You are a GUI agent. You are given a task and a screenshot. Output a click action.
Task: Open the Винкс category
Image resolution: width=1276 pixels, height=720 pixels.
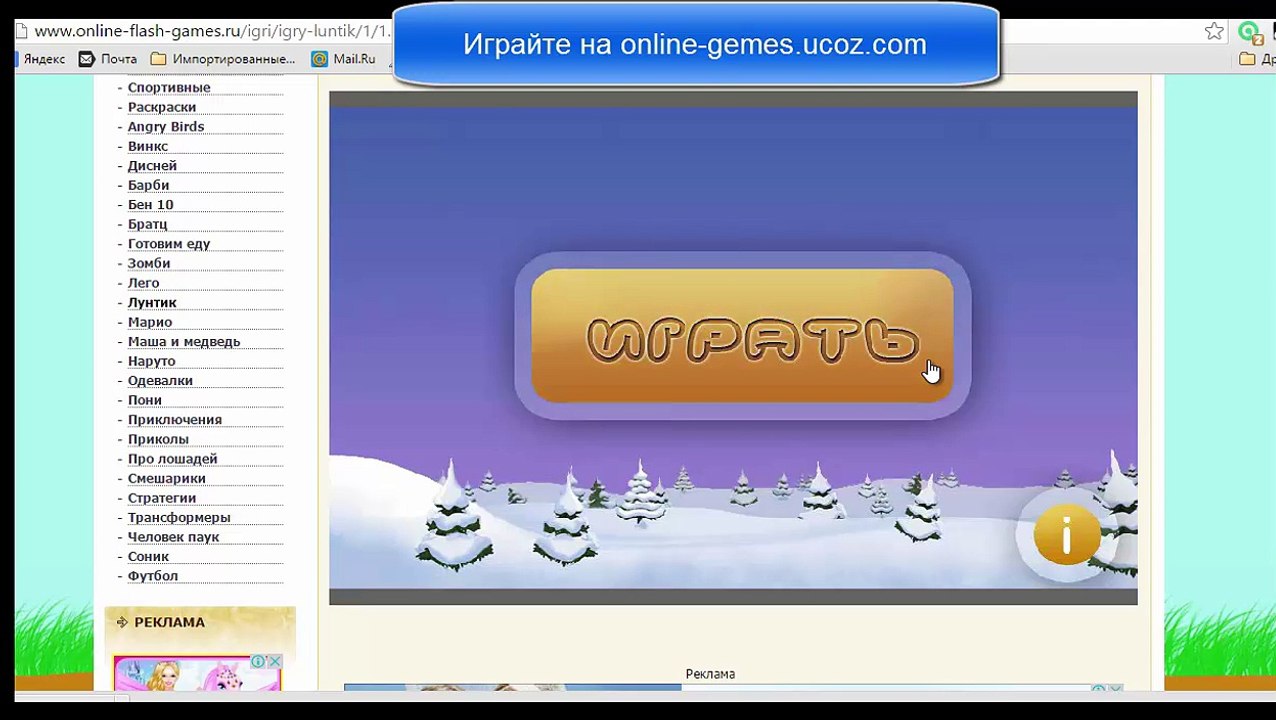point(148,146)
